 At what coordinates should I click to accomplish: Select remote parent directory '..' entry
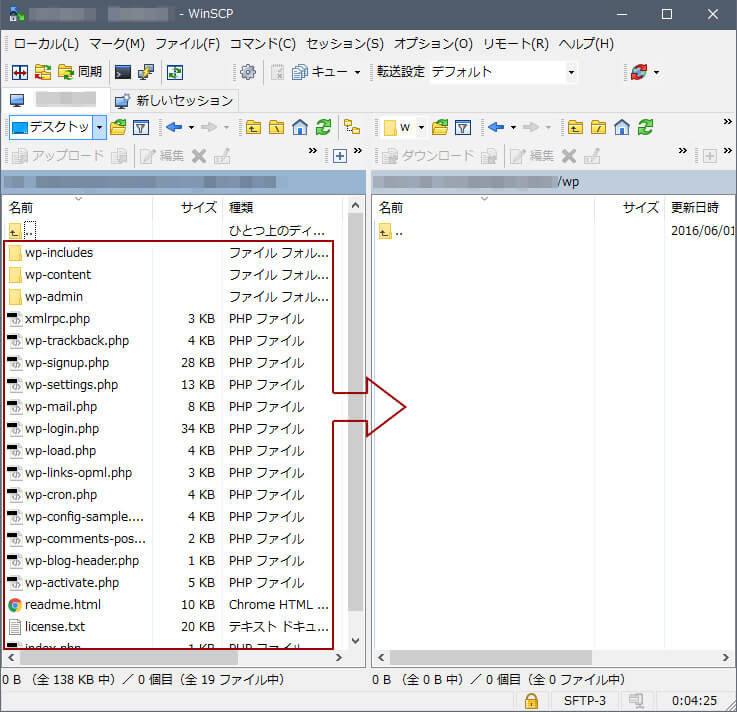391,231
